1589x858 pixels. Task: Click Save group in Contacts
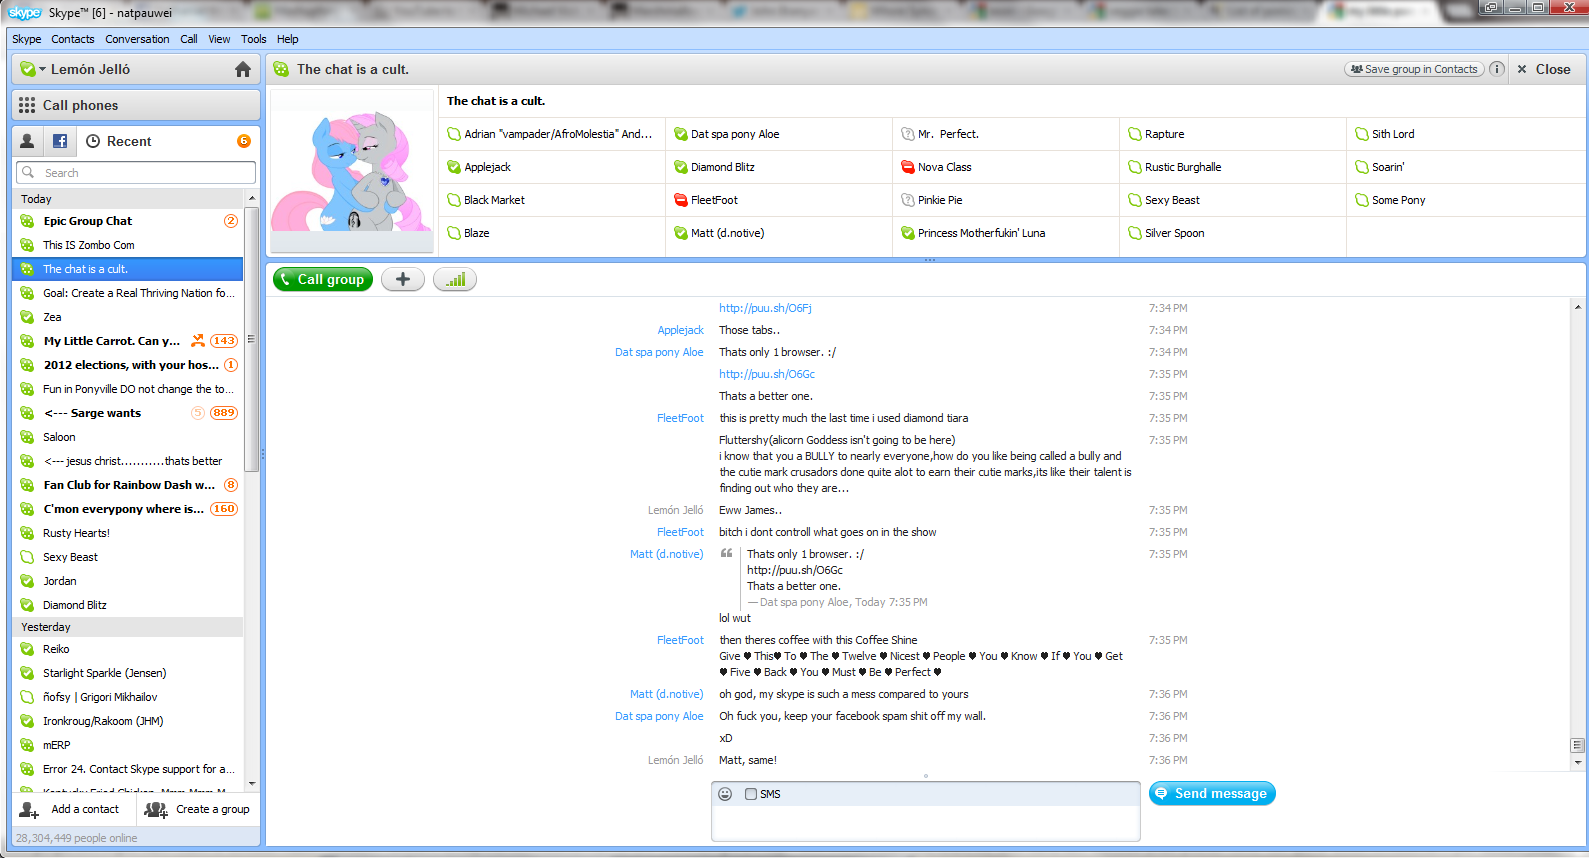point(1413,69)
